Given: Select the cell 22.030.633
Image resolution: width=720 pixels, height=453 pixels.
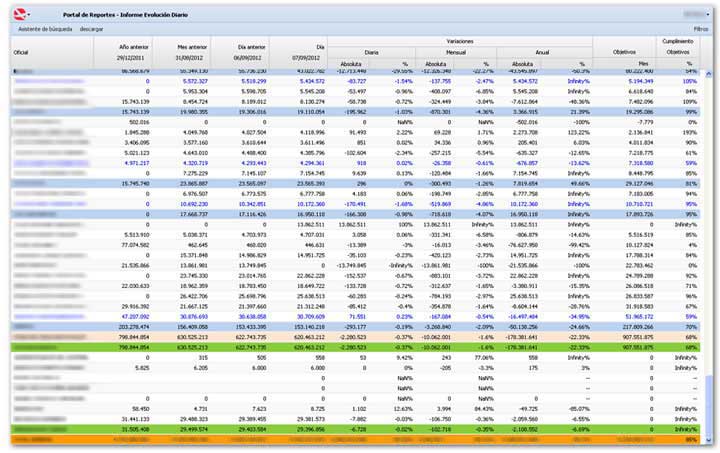Looking at the screenshot, I should pyautogui.click(x=135, y=286).
